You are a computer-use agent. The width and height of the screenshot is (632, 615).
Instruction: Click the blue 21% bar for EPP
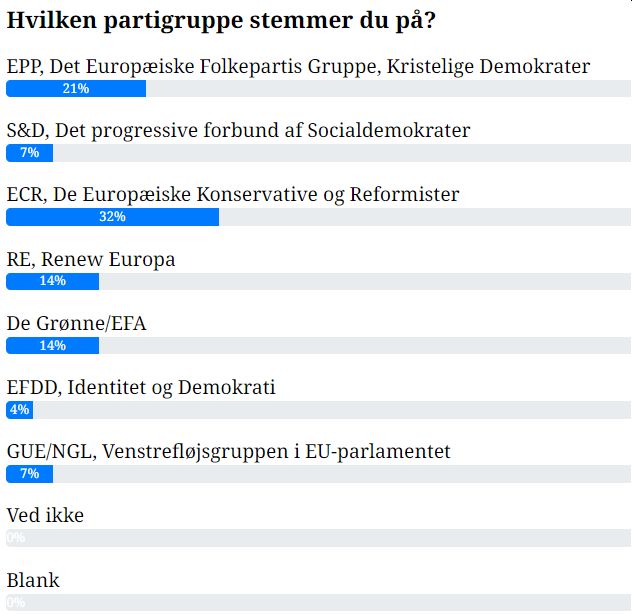pos(76,89)
